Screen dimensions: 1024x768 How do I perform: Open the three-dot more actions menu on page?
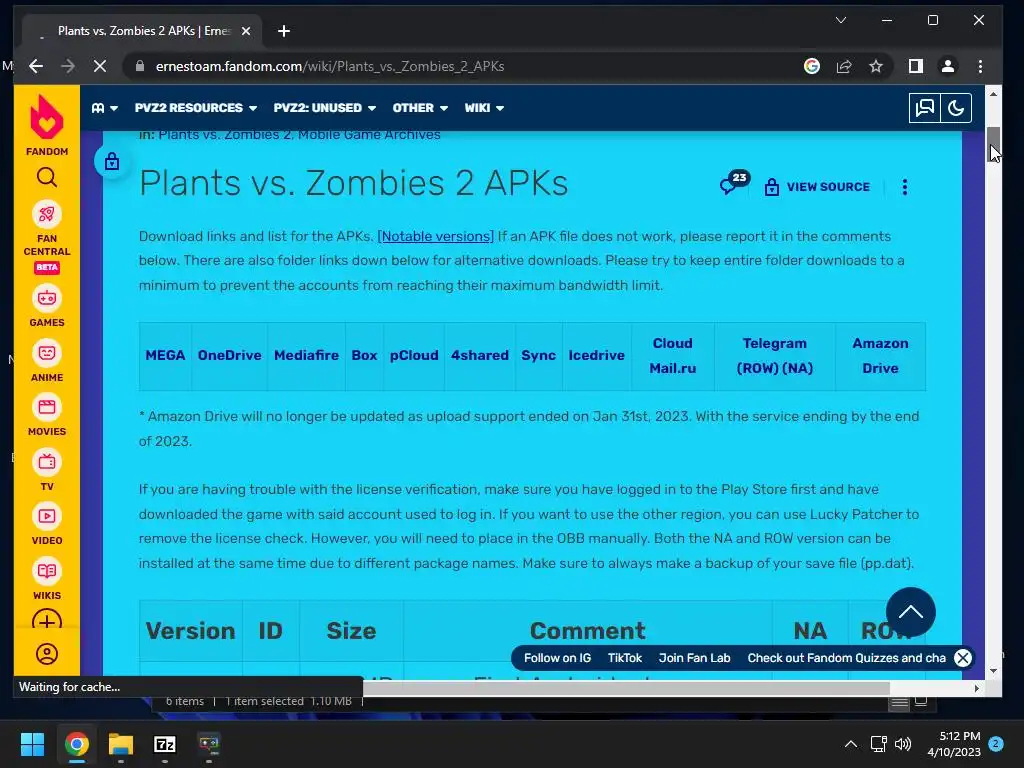(x=904, y=187)
